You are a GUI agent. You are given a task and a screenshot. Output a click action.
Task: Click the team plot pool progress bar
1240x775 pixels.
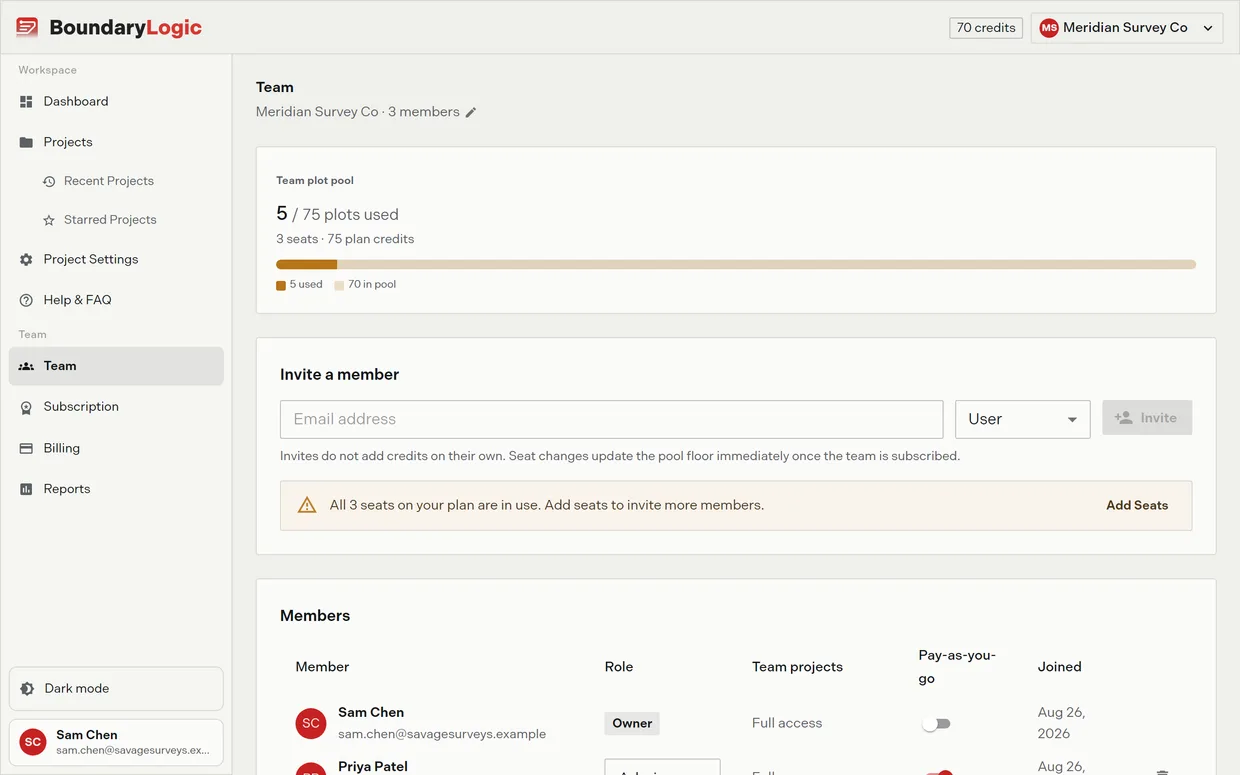(736, 265)
